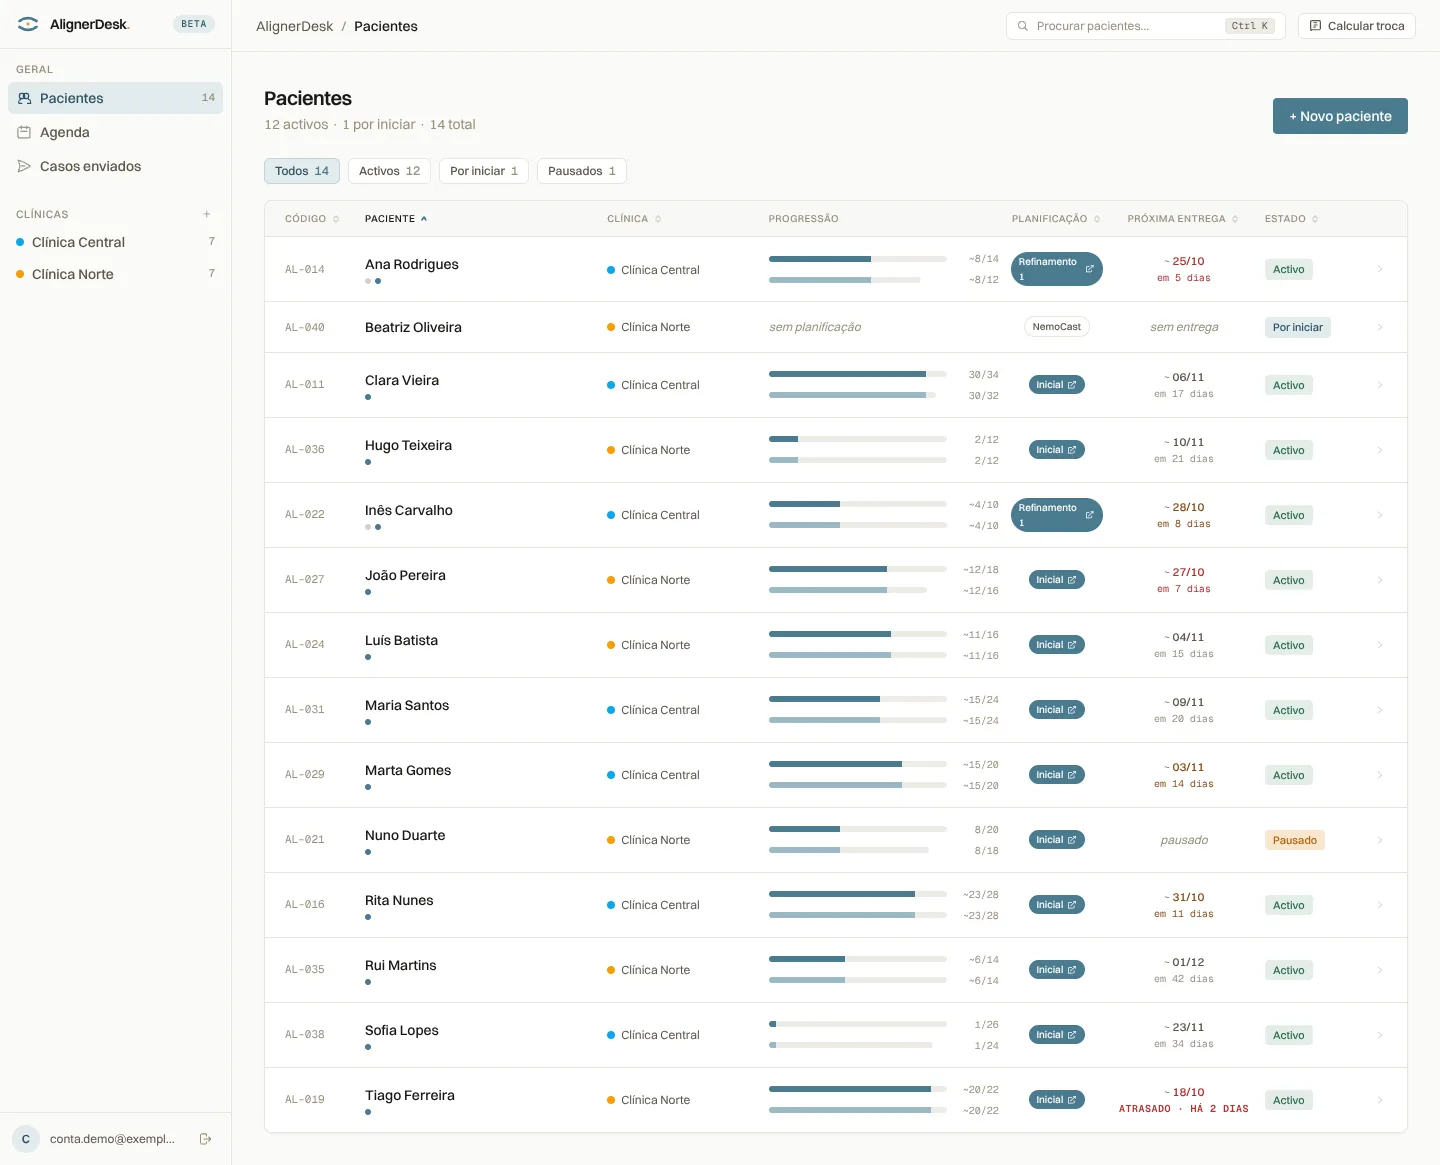Open external link icon on Ana Rodrigues' Refinamento badge
Image resolution: width=1440 pixels, height=1165 pixels.
click(1090, 269)
